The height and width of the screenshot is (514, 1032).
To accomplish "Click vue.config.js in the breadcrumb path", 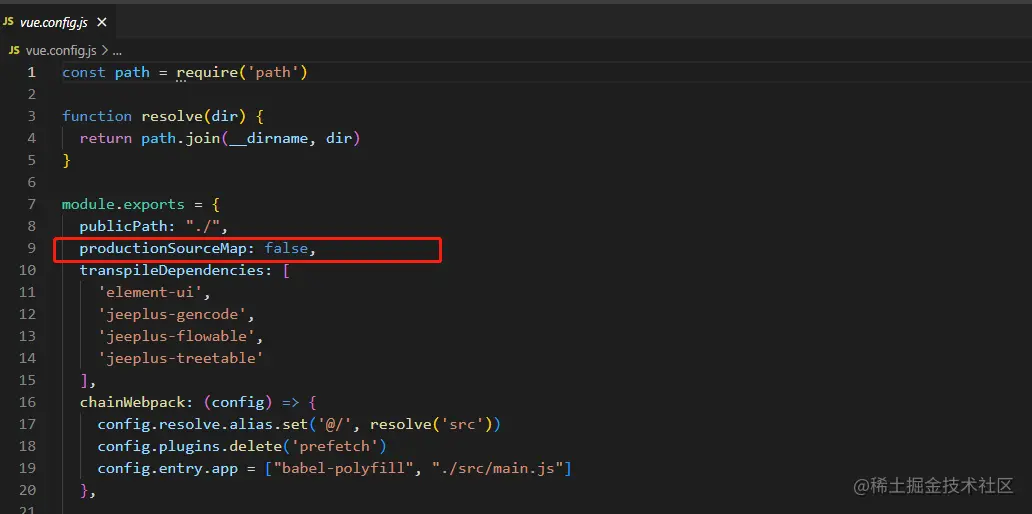I will (61, 51).
